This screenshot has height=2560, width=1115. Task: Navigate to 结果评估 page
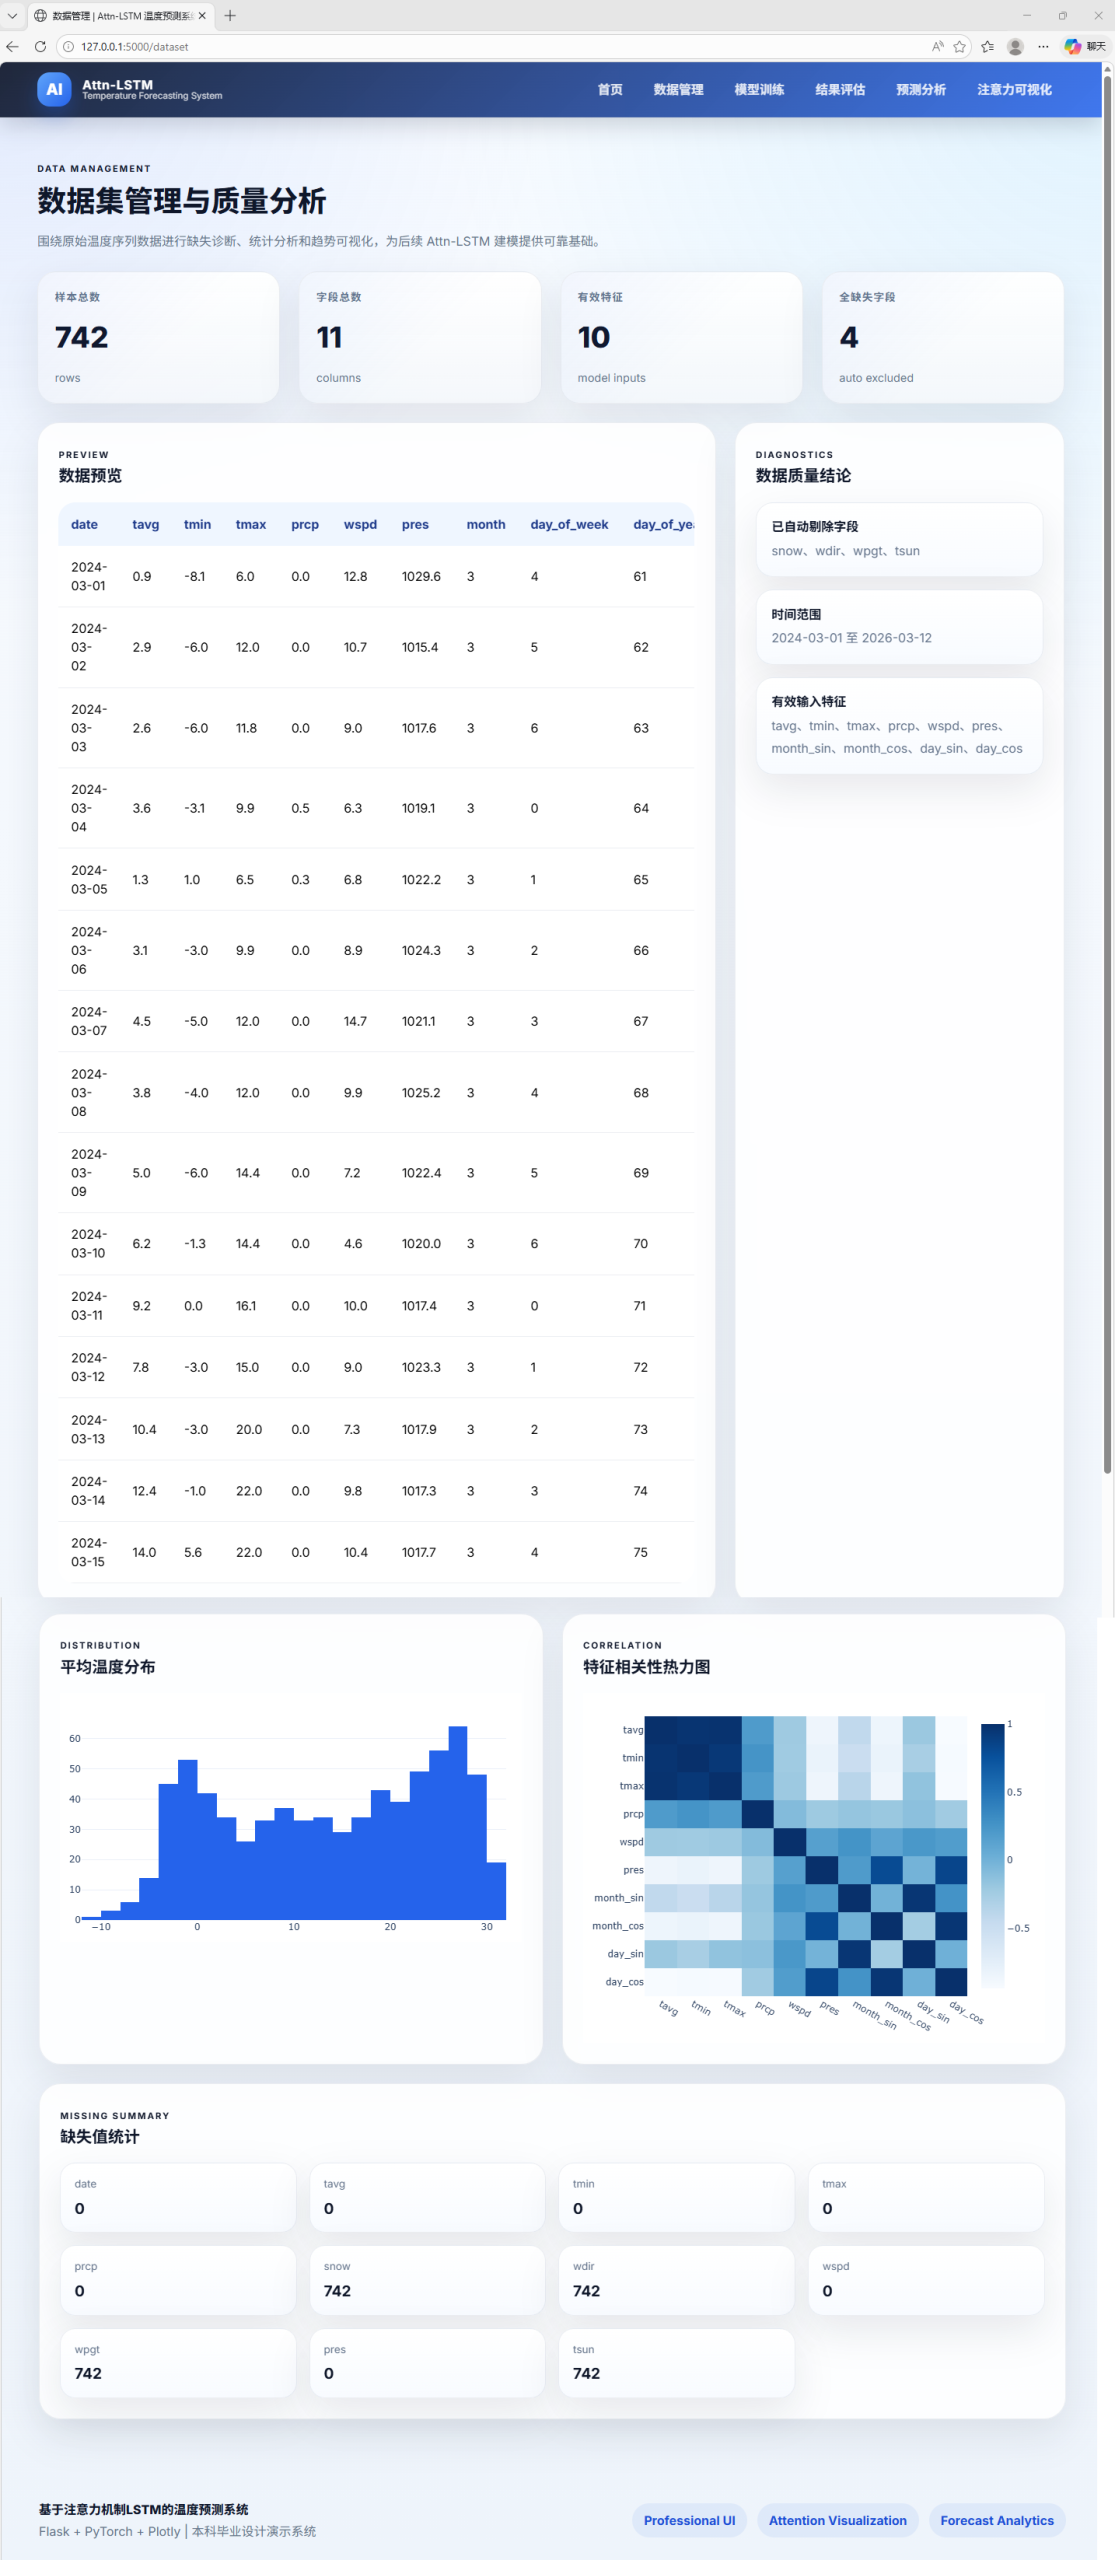tap(840, 90)
